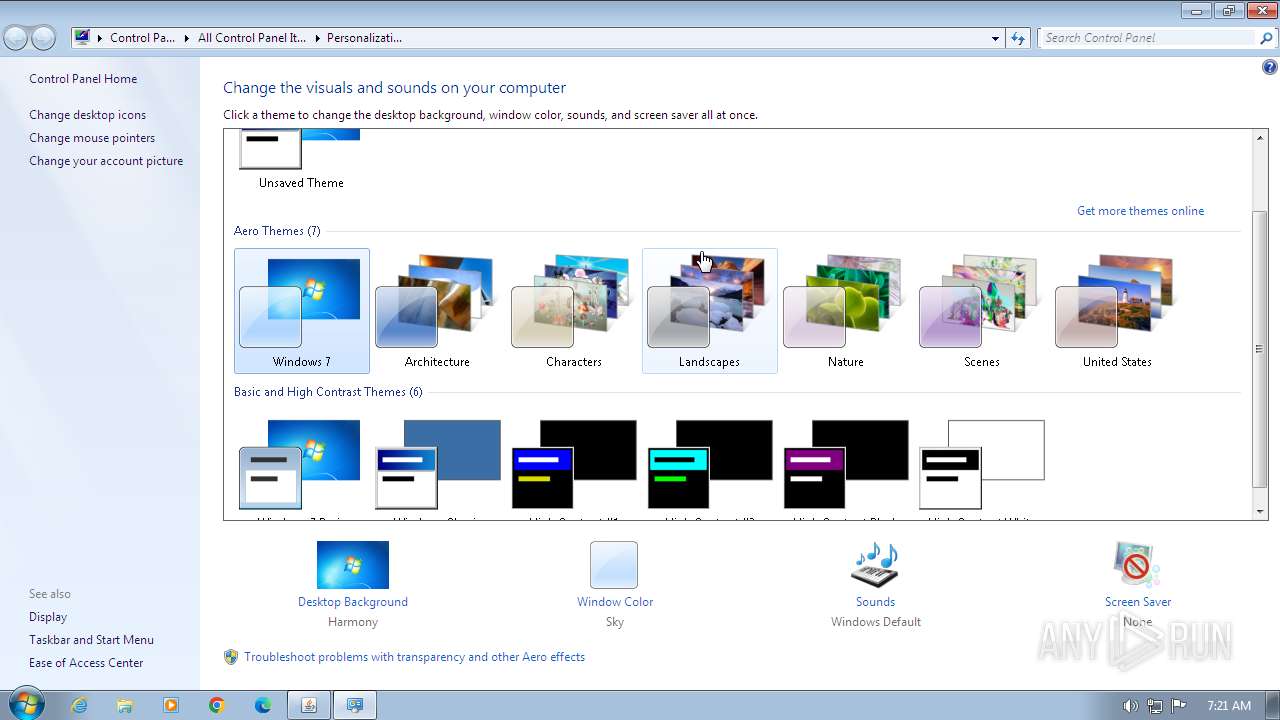This screenshot has width=1280, height=720.
Task: Open the address bar history dropdown
Action: (x=995, y=38)
